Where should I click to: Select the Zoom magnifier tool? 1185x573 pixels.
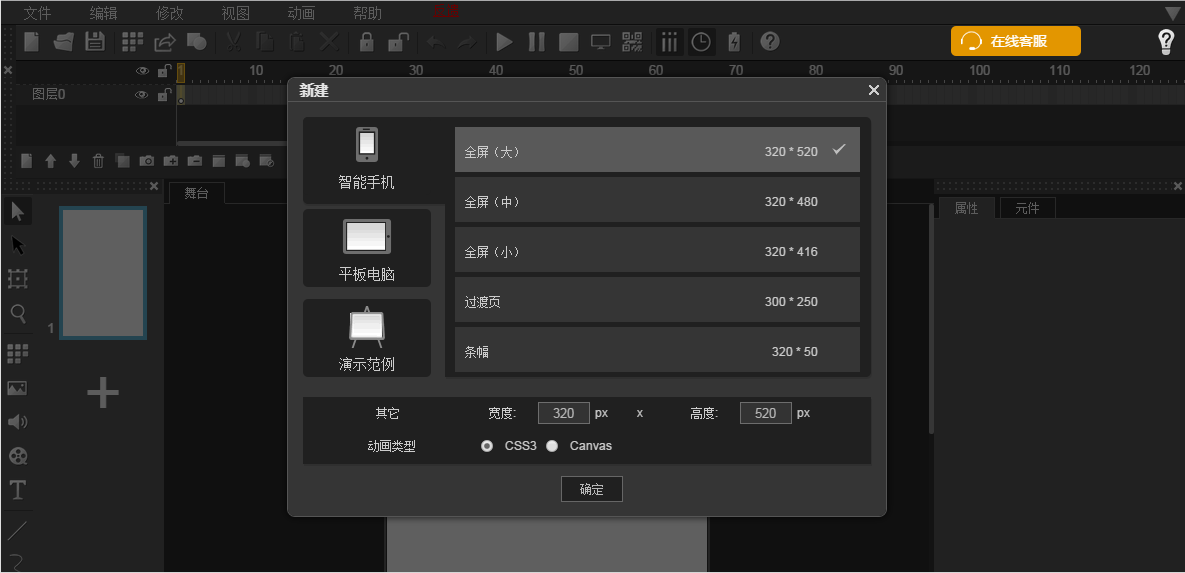point(17,313)
